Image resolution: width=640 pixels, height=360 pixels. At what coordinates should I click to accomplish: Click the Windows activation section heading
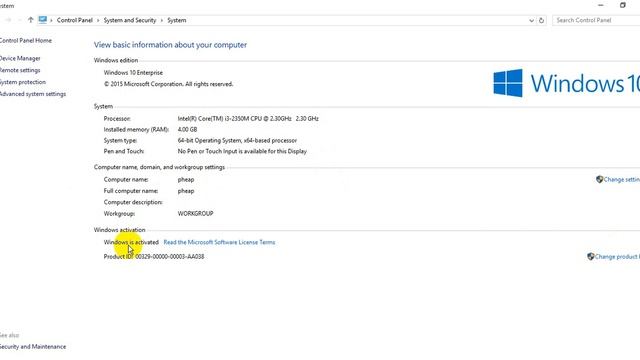pyautogui.click(x=120, y=230)
